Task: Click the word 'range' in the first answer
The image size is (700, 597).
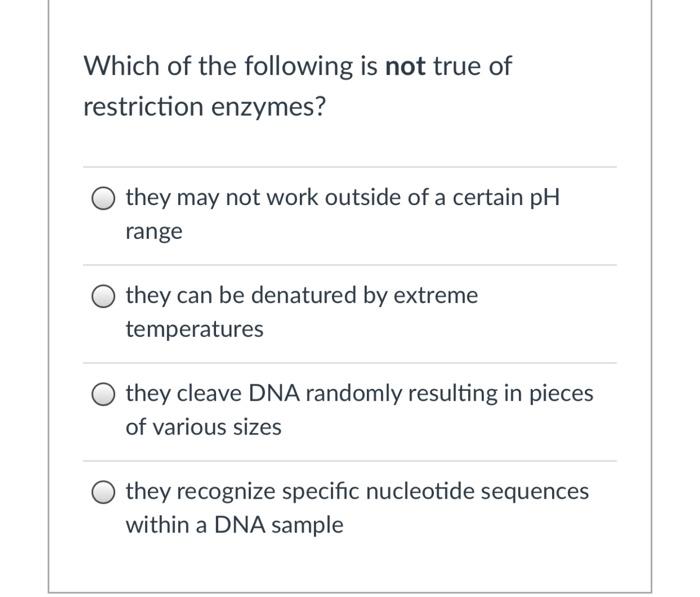Action: (x=154, y=232)
